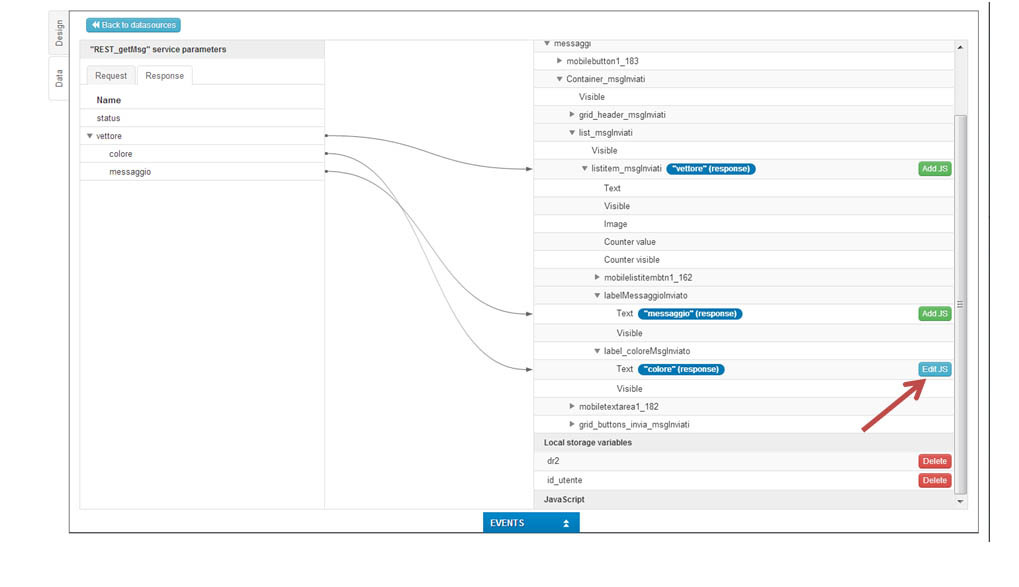Delete the id_utente storage variable
This screenshot has width=1019, height=587.
(x=934, y=480)
